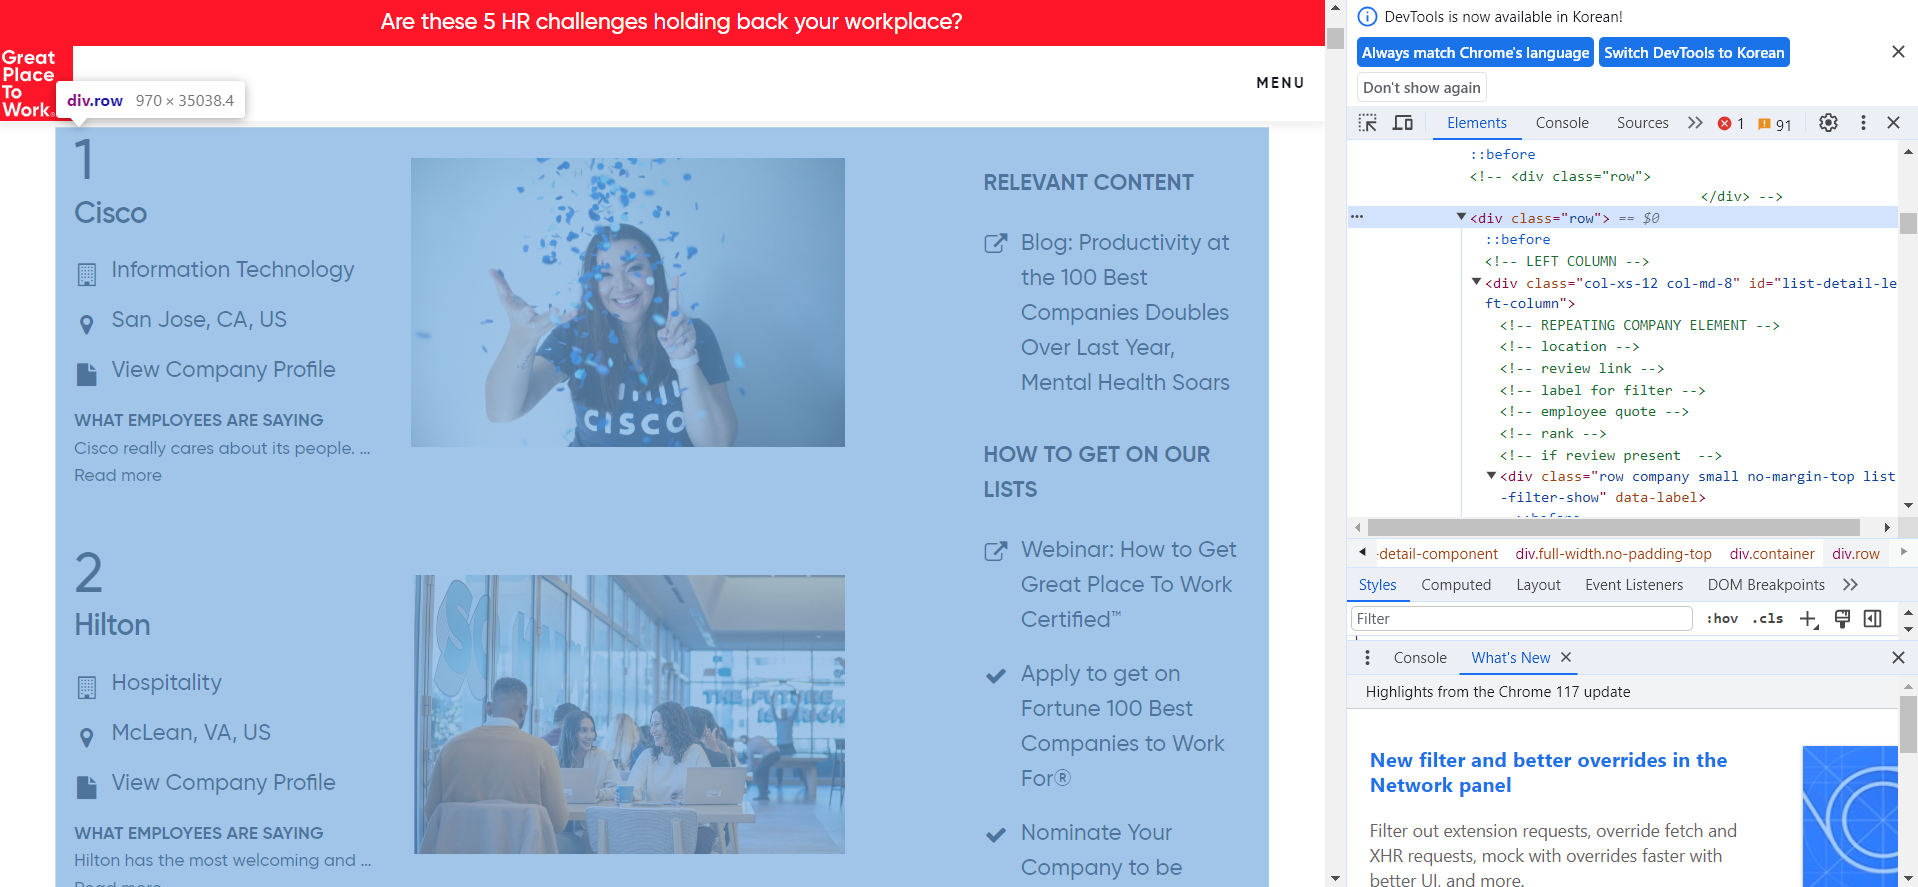The height and width of the screenshot is (887, 1918).
Task: Open the Event Listeners tab
Action: [x=1634, y=585]
